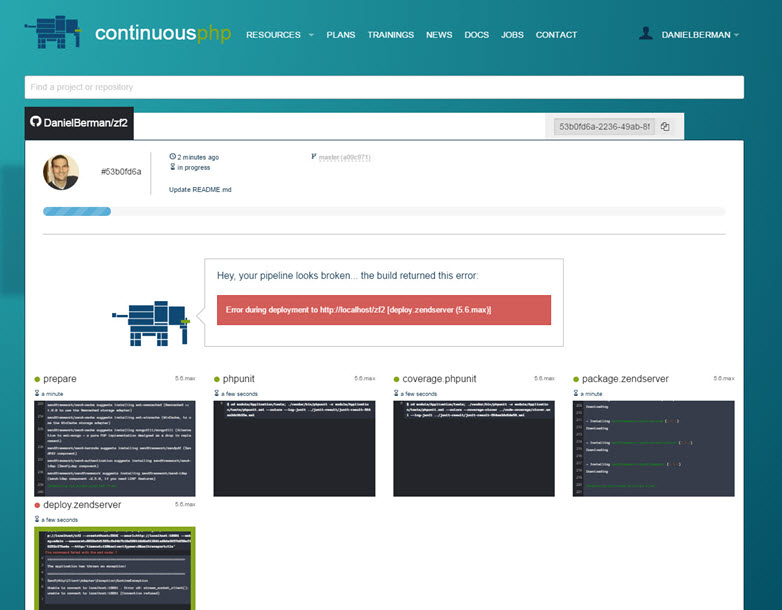
Task: Open the master branch commit link
Action: pyautogui.click(x=344, y=157)
